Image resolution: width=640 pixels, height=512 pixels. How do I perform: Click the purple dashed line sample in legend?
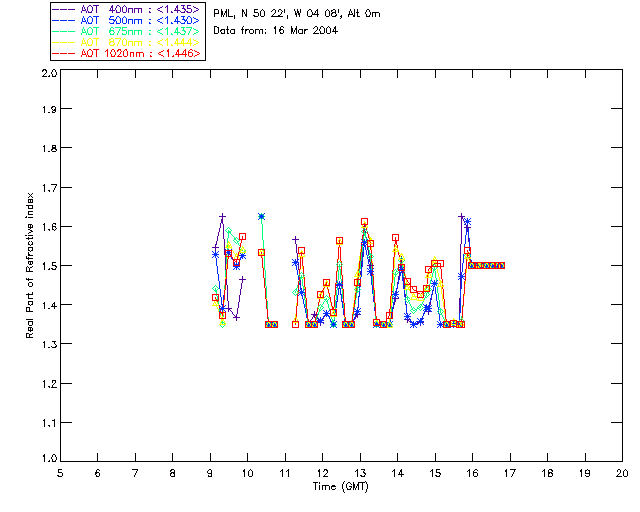(x=64, y=9)
